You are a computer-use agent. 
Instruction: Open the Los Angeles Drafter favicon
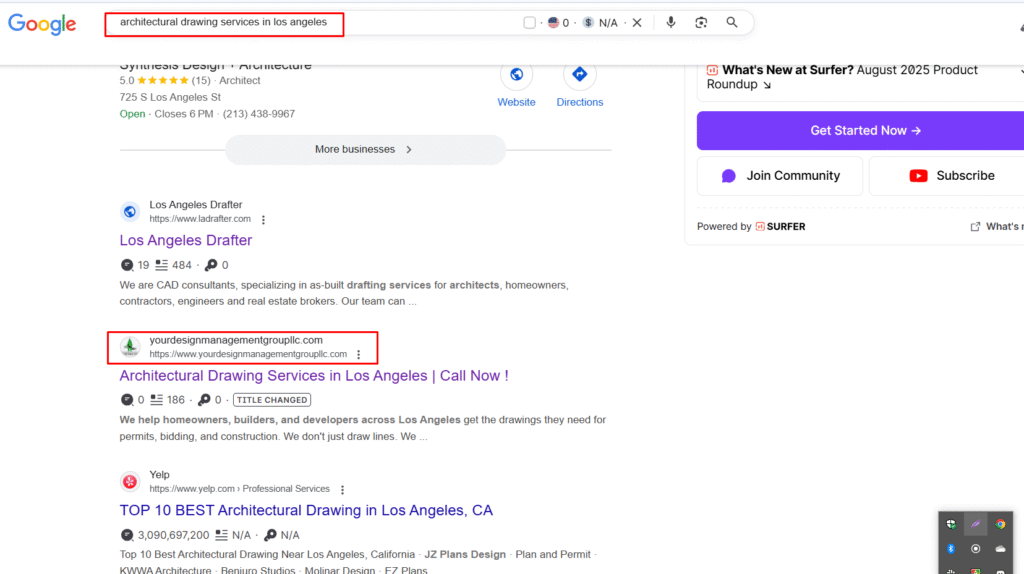(x=130, y=212)
